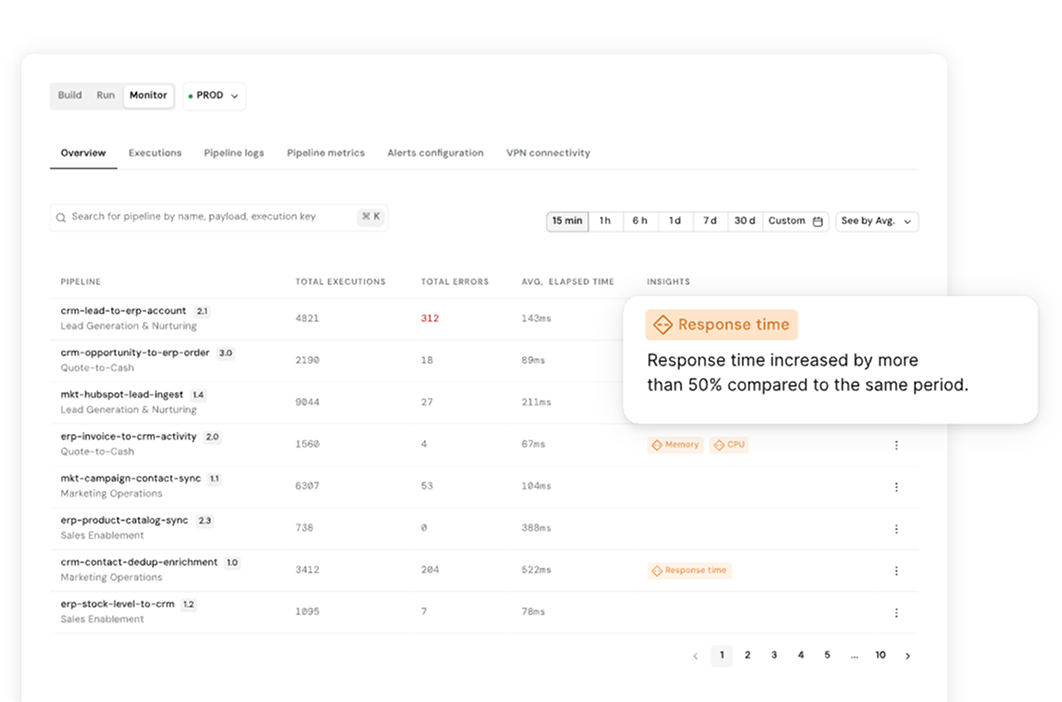Click the pagination ellipsis

coord(854,656)
